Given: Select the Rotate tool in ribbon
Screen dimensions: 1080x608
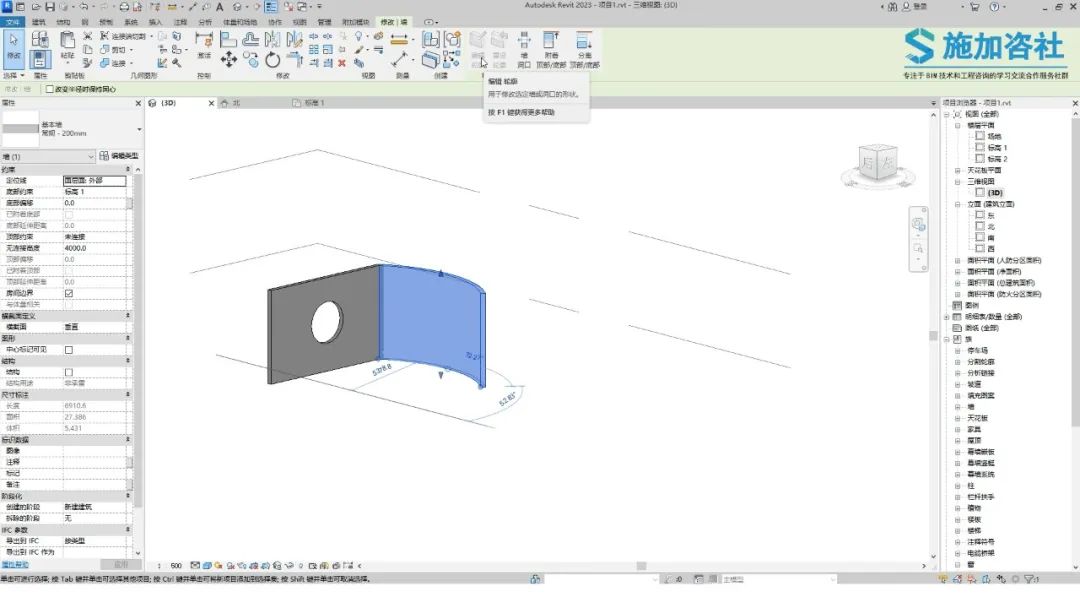Looking at the screenshot, I should tap(273, 60).
